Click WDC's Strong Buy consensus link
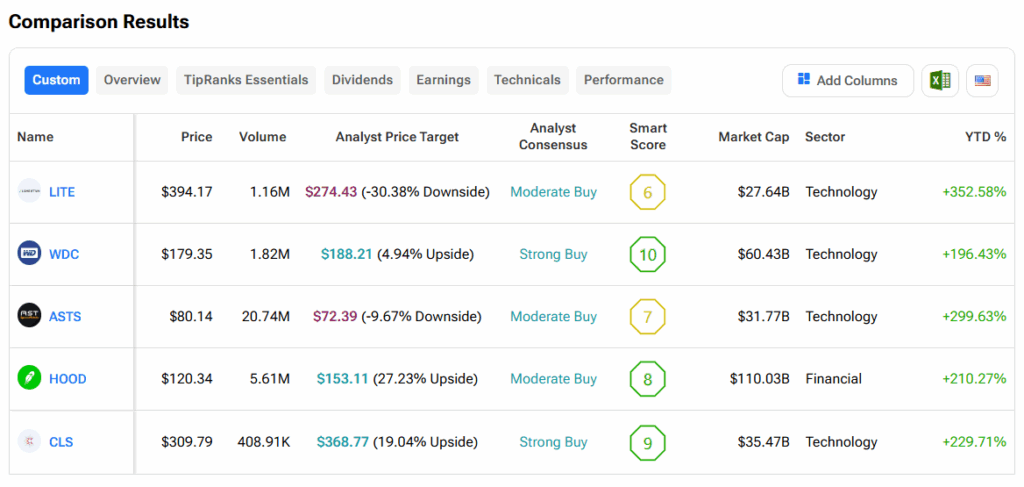Screen dimensions: 1024x487 (553, 254)
